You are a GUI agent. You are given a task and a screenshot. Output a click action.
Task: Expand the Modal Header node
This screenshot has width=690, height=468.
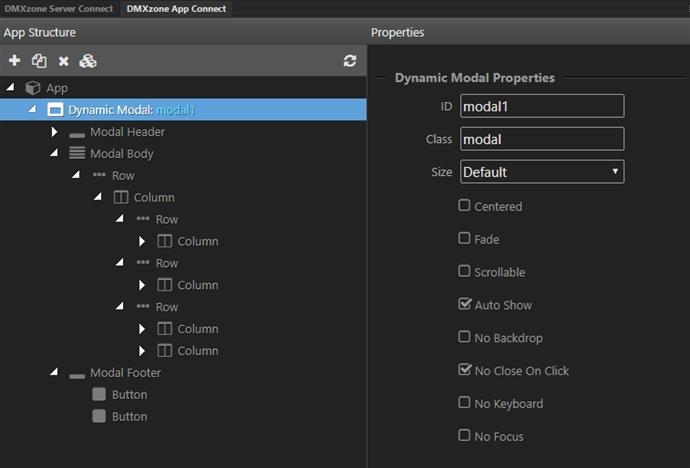(54, 132)
